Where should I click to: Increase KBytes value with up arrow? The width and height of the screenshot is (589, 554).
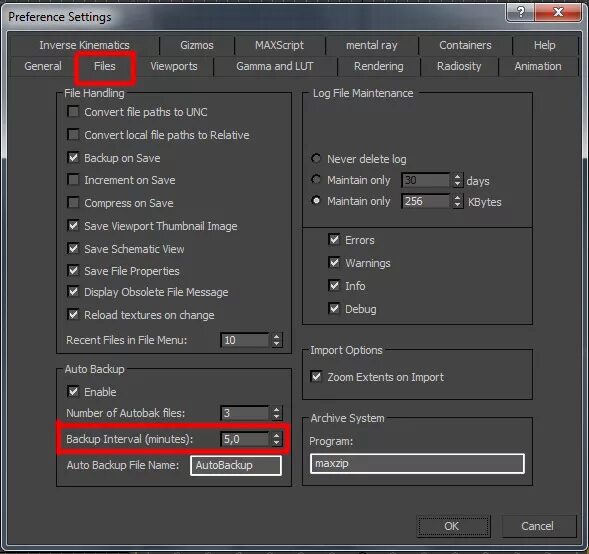coord(457,198)
